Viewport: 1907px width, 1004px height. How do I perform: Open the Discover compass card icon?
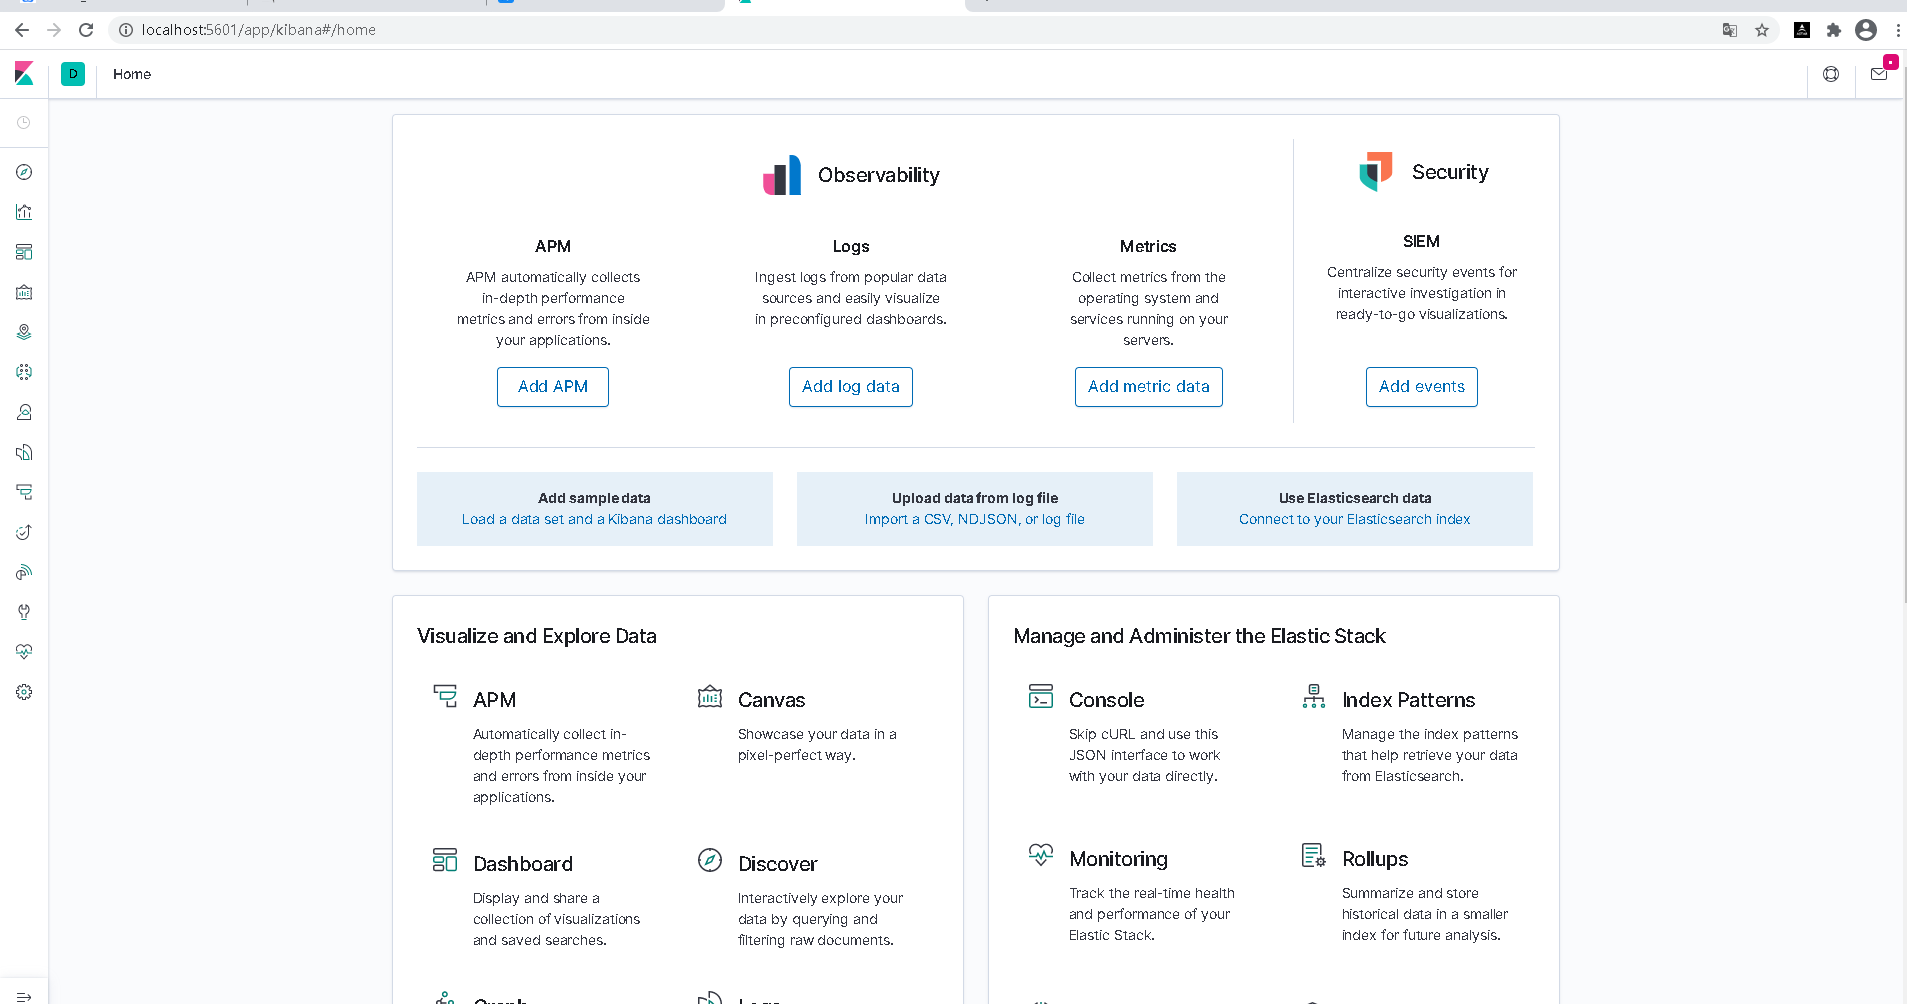(x=710, y=860)
